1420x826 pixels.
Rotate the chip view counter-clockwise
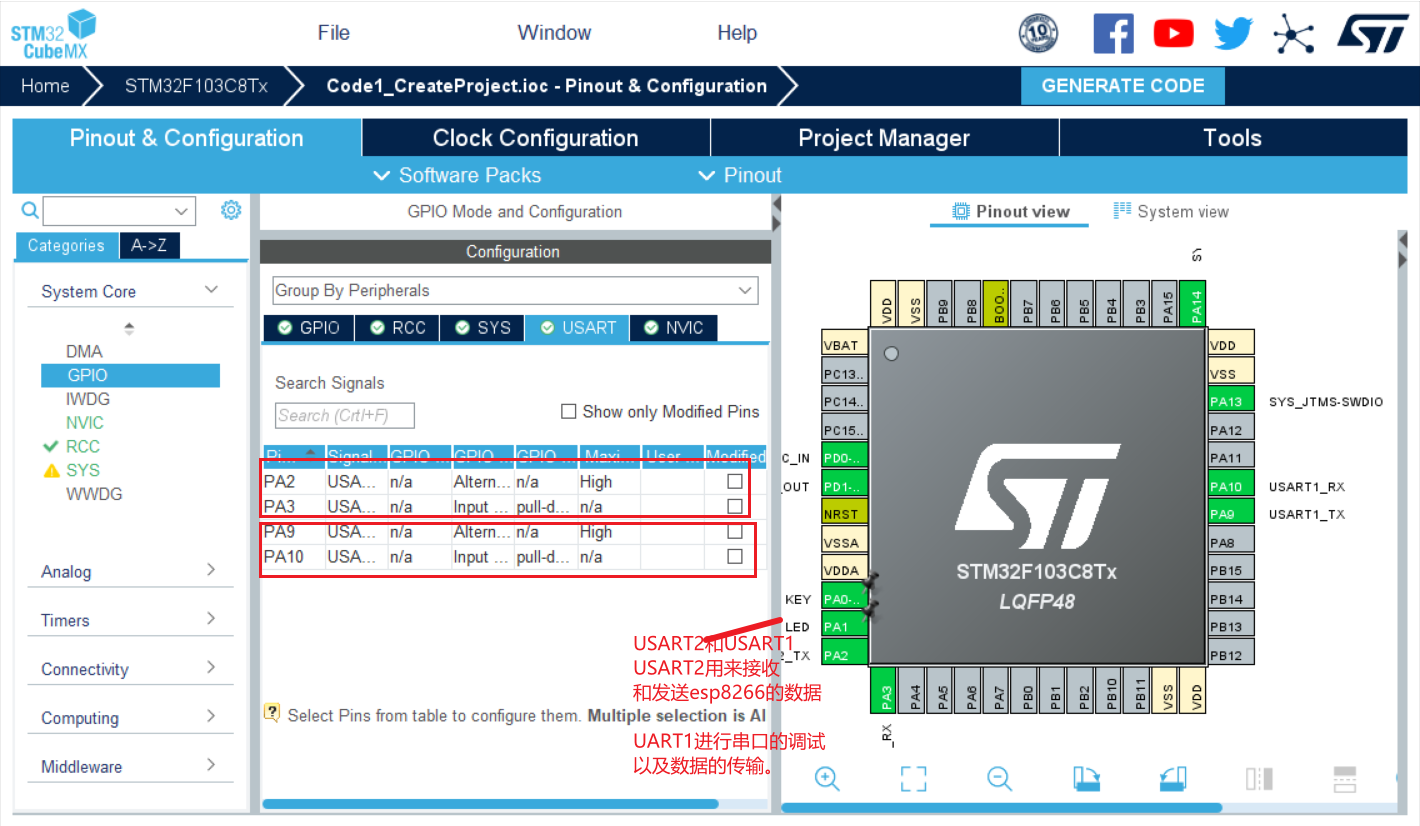pyautogui.click(x=1173, y=778)
